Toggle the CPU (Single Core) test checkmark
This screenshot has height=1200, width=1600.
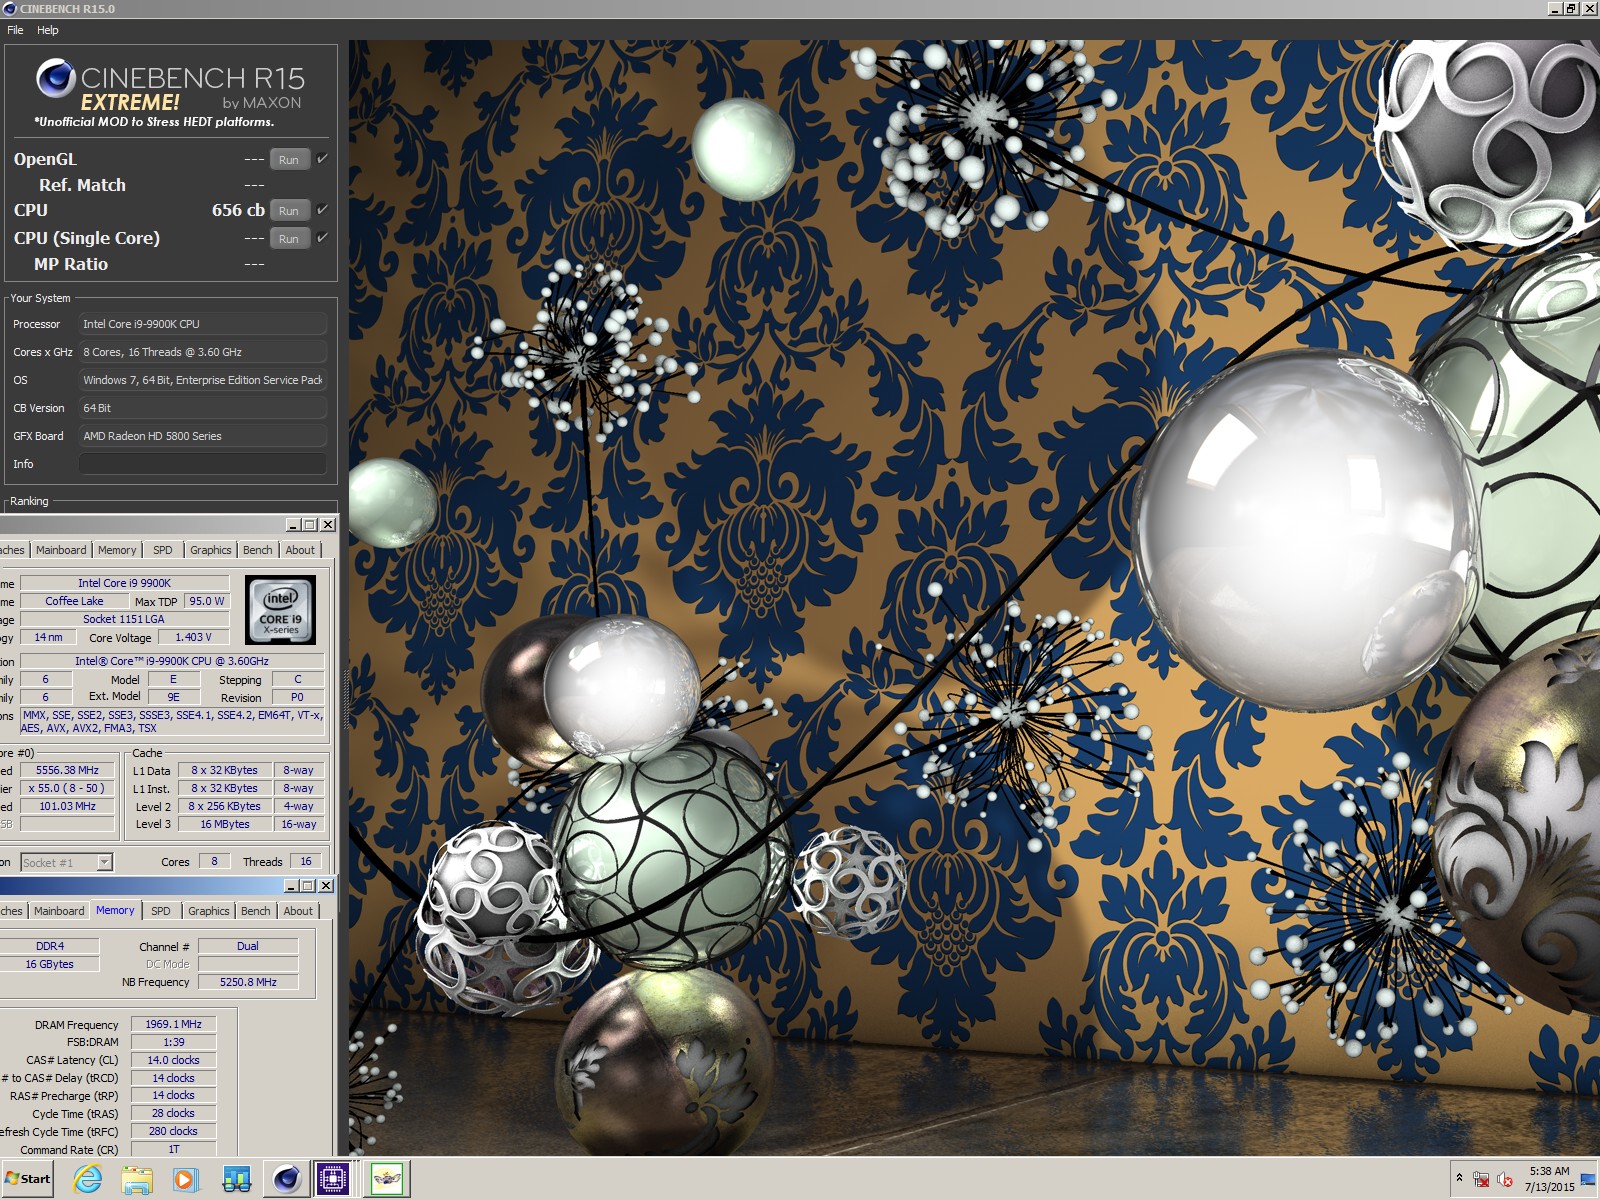(322, 238)
